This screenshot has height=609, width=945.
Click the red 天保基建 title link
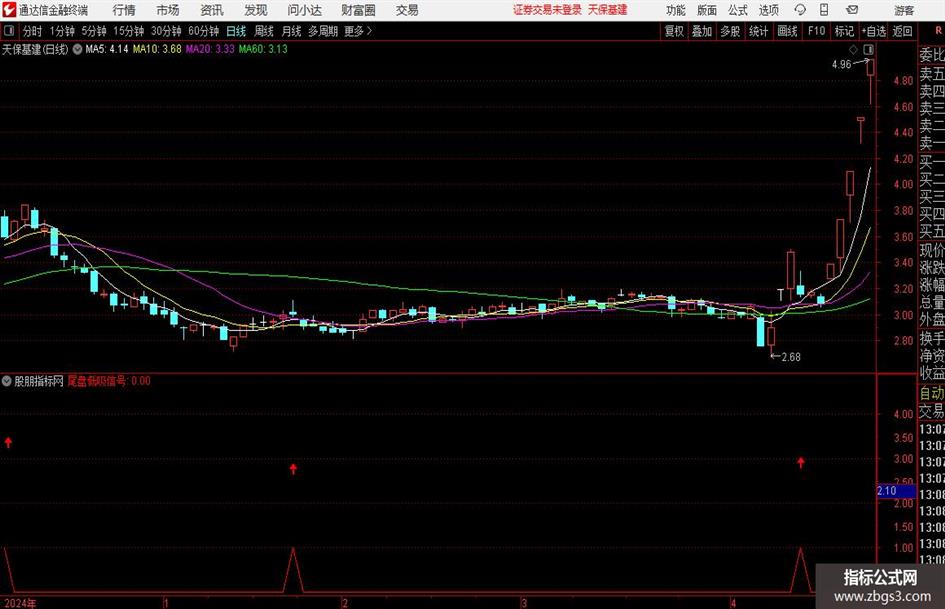(608, 10)
